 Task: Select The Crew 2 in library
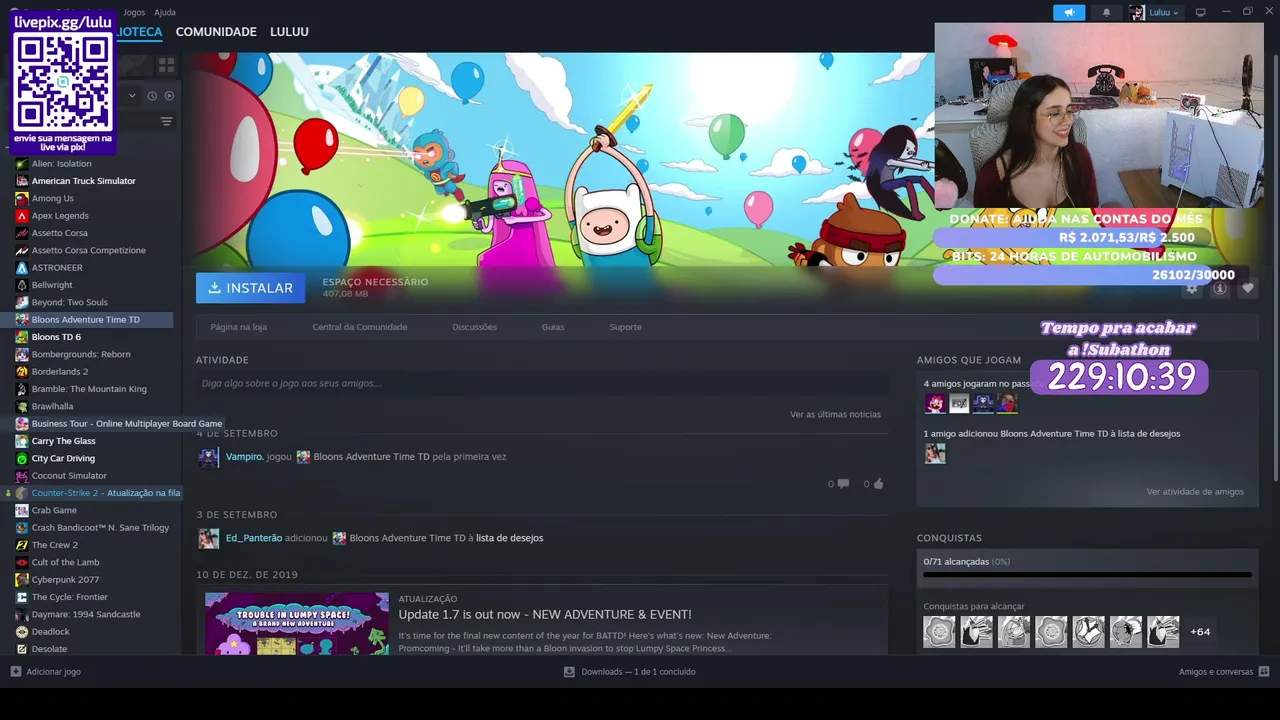pyautogui.click(x=54, y=545)
